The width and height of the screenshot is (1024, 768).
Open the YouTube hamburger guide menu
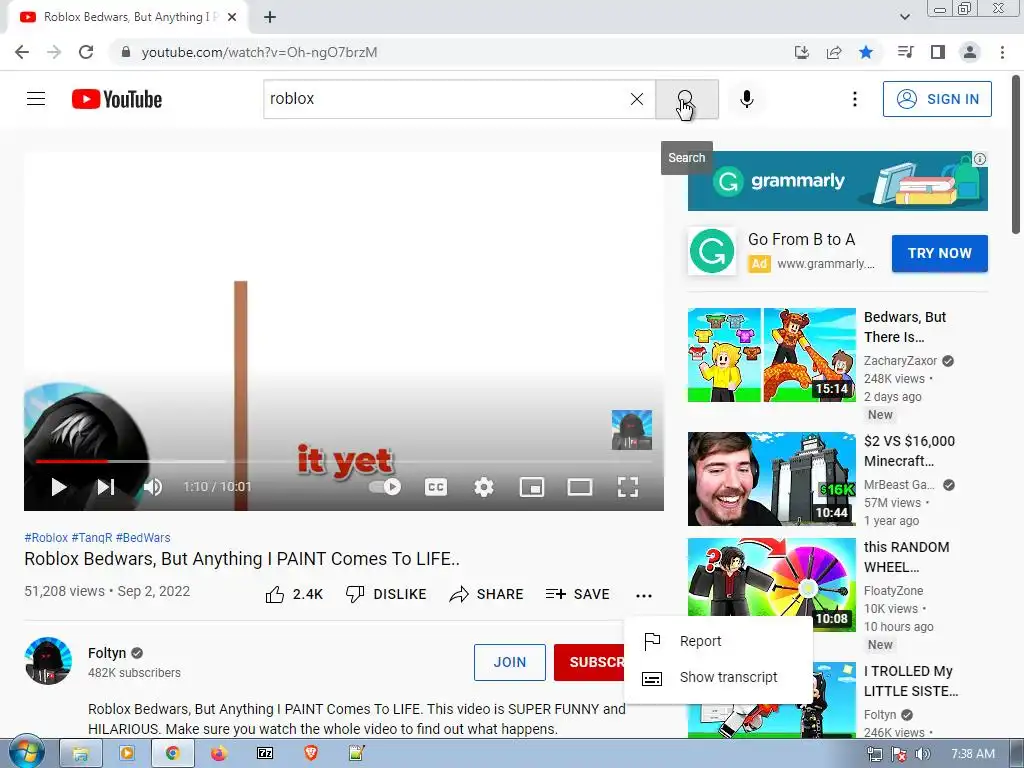36,99
